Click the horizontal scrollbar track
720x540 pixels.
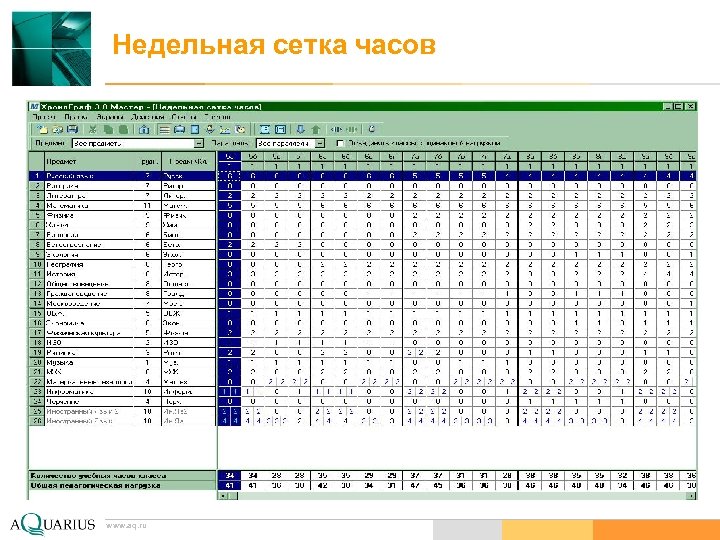pyautogui.click(x=462, y=496)
